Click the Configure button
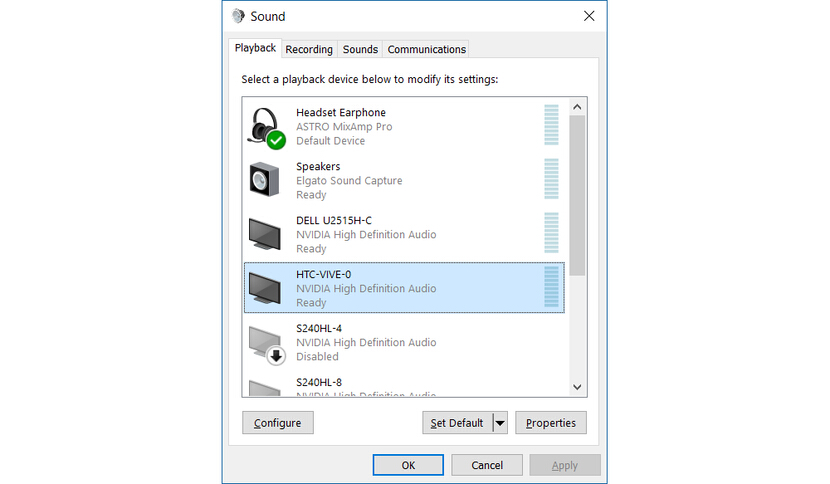This screenshot has width=830, height=484. (277, 423)
